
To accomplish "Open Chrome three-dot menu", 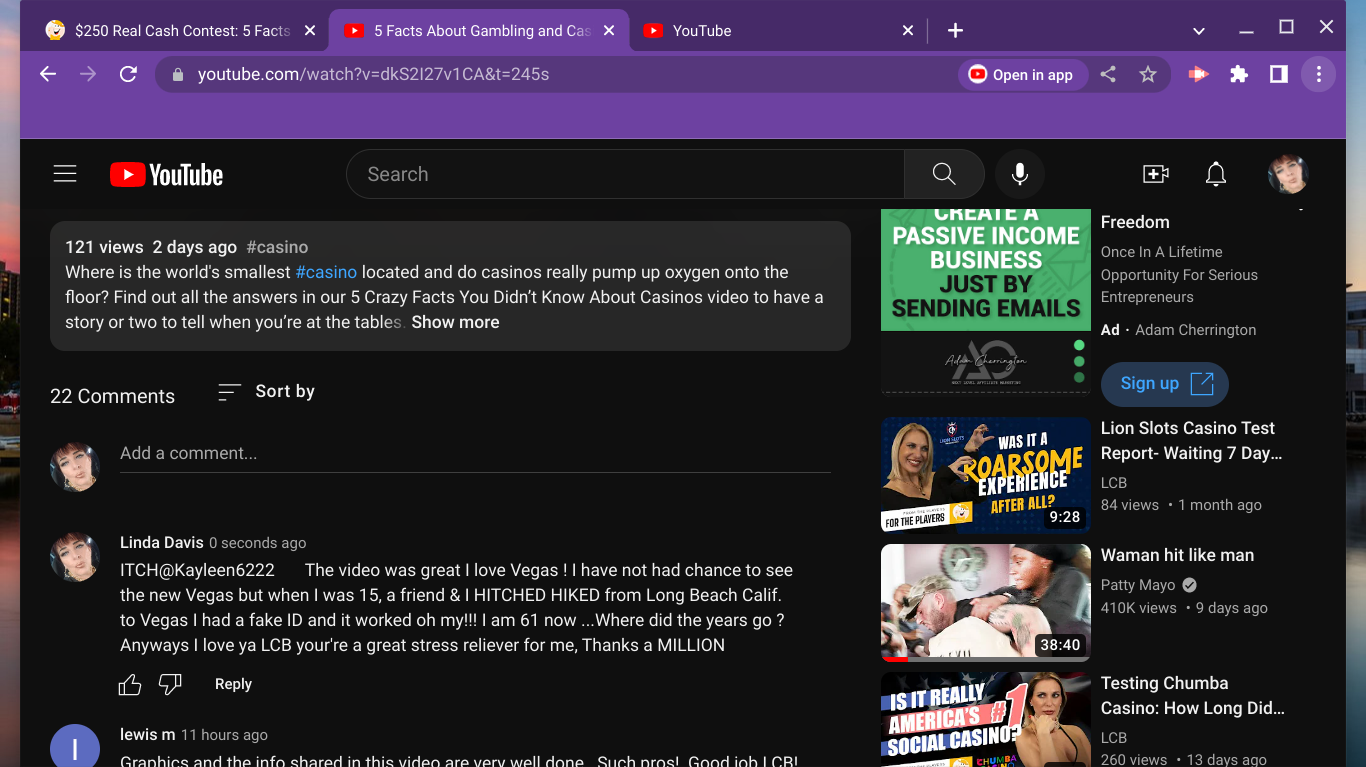I will coord(1319,74).
